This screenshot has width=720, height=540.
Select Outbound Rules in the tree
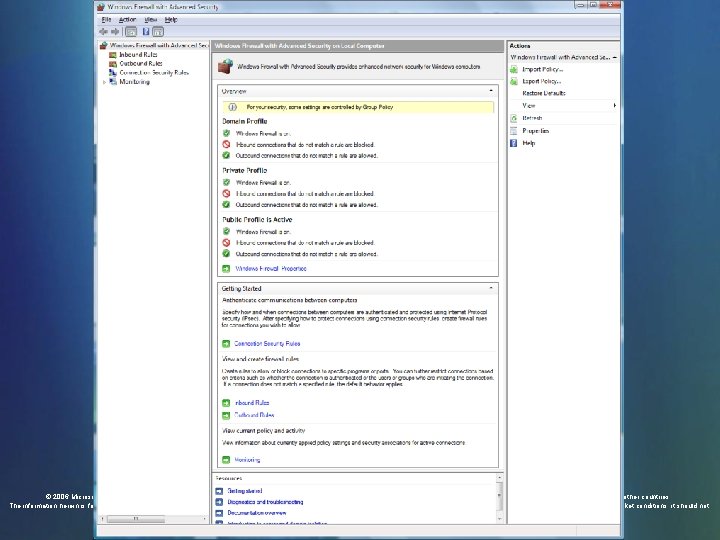(141, 64)
